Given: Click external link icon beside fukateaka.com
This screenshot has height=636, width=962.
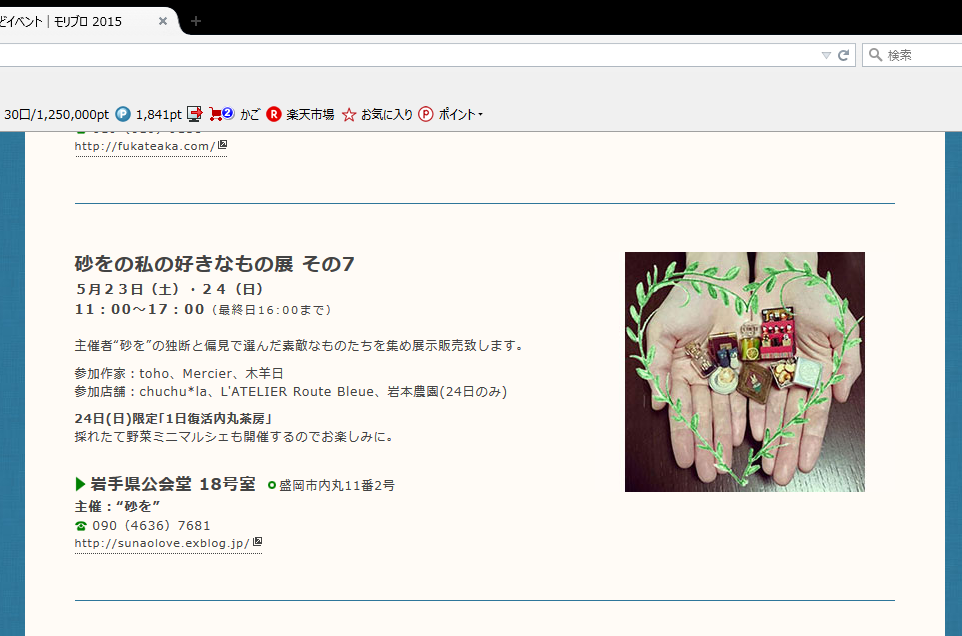Looking at the screenshot, I should tap(223, 145).
